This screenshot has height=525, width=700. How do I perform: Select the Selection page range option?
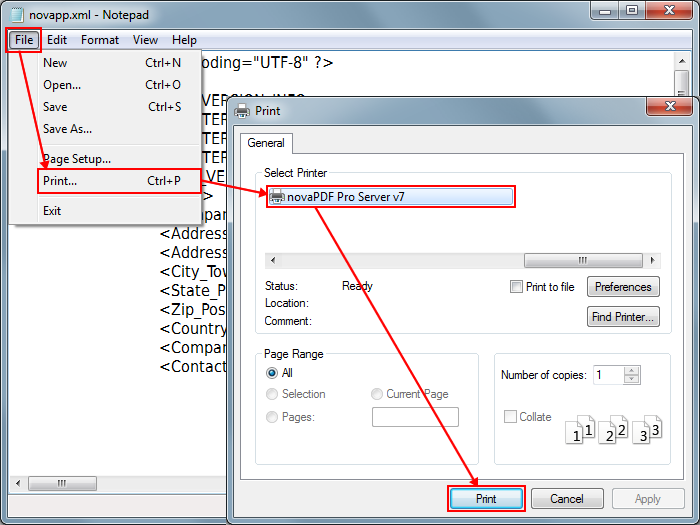[x=272, y=394]
